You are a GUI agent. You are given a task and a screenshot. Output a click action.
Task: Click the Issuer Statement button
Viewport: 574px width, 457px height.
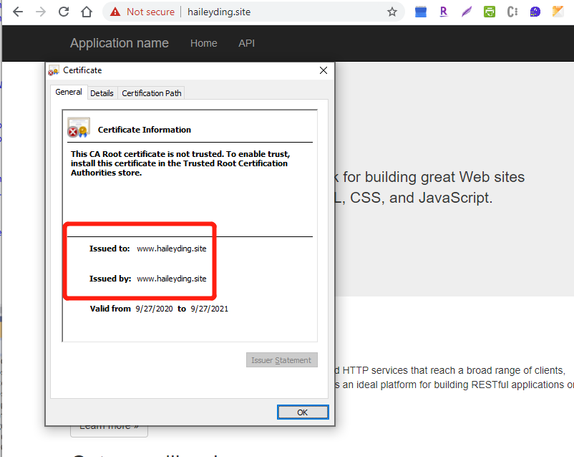[x=282, y=360]
